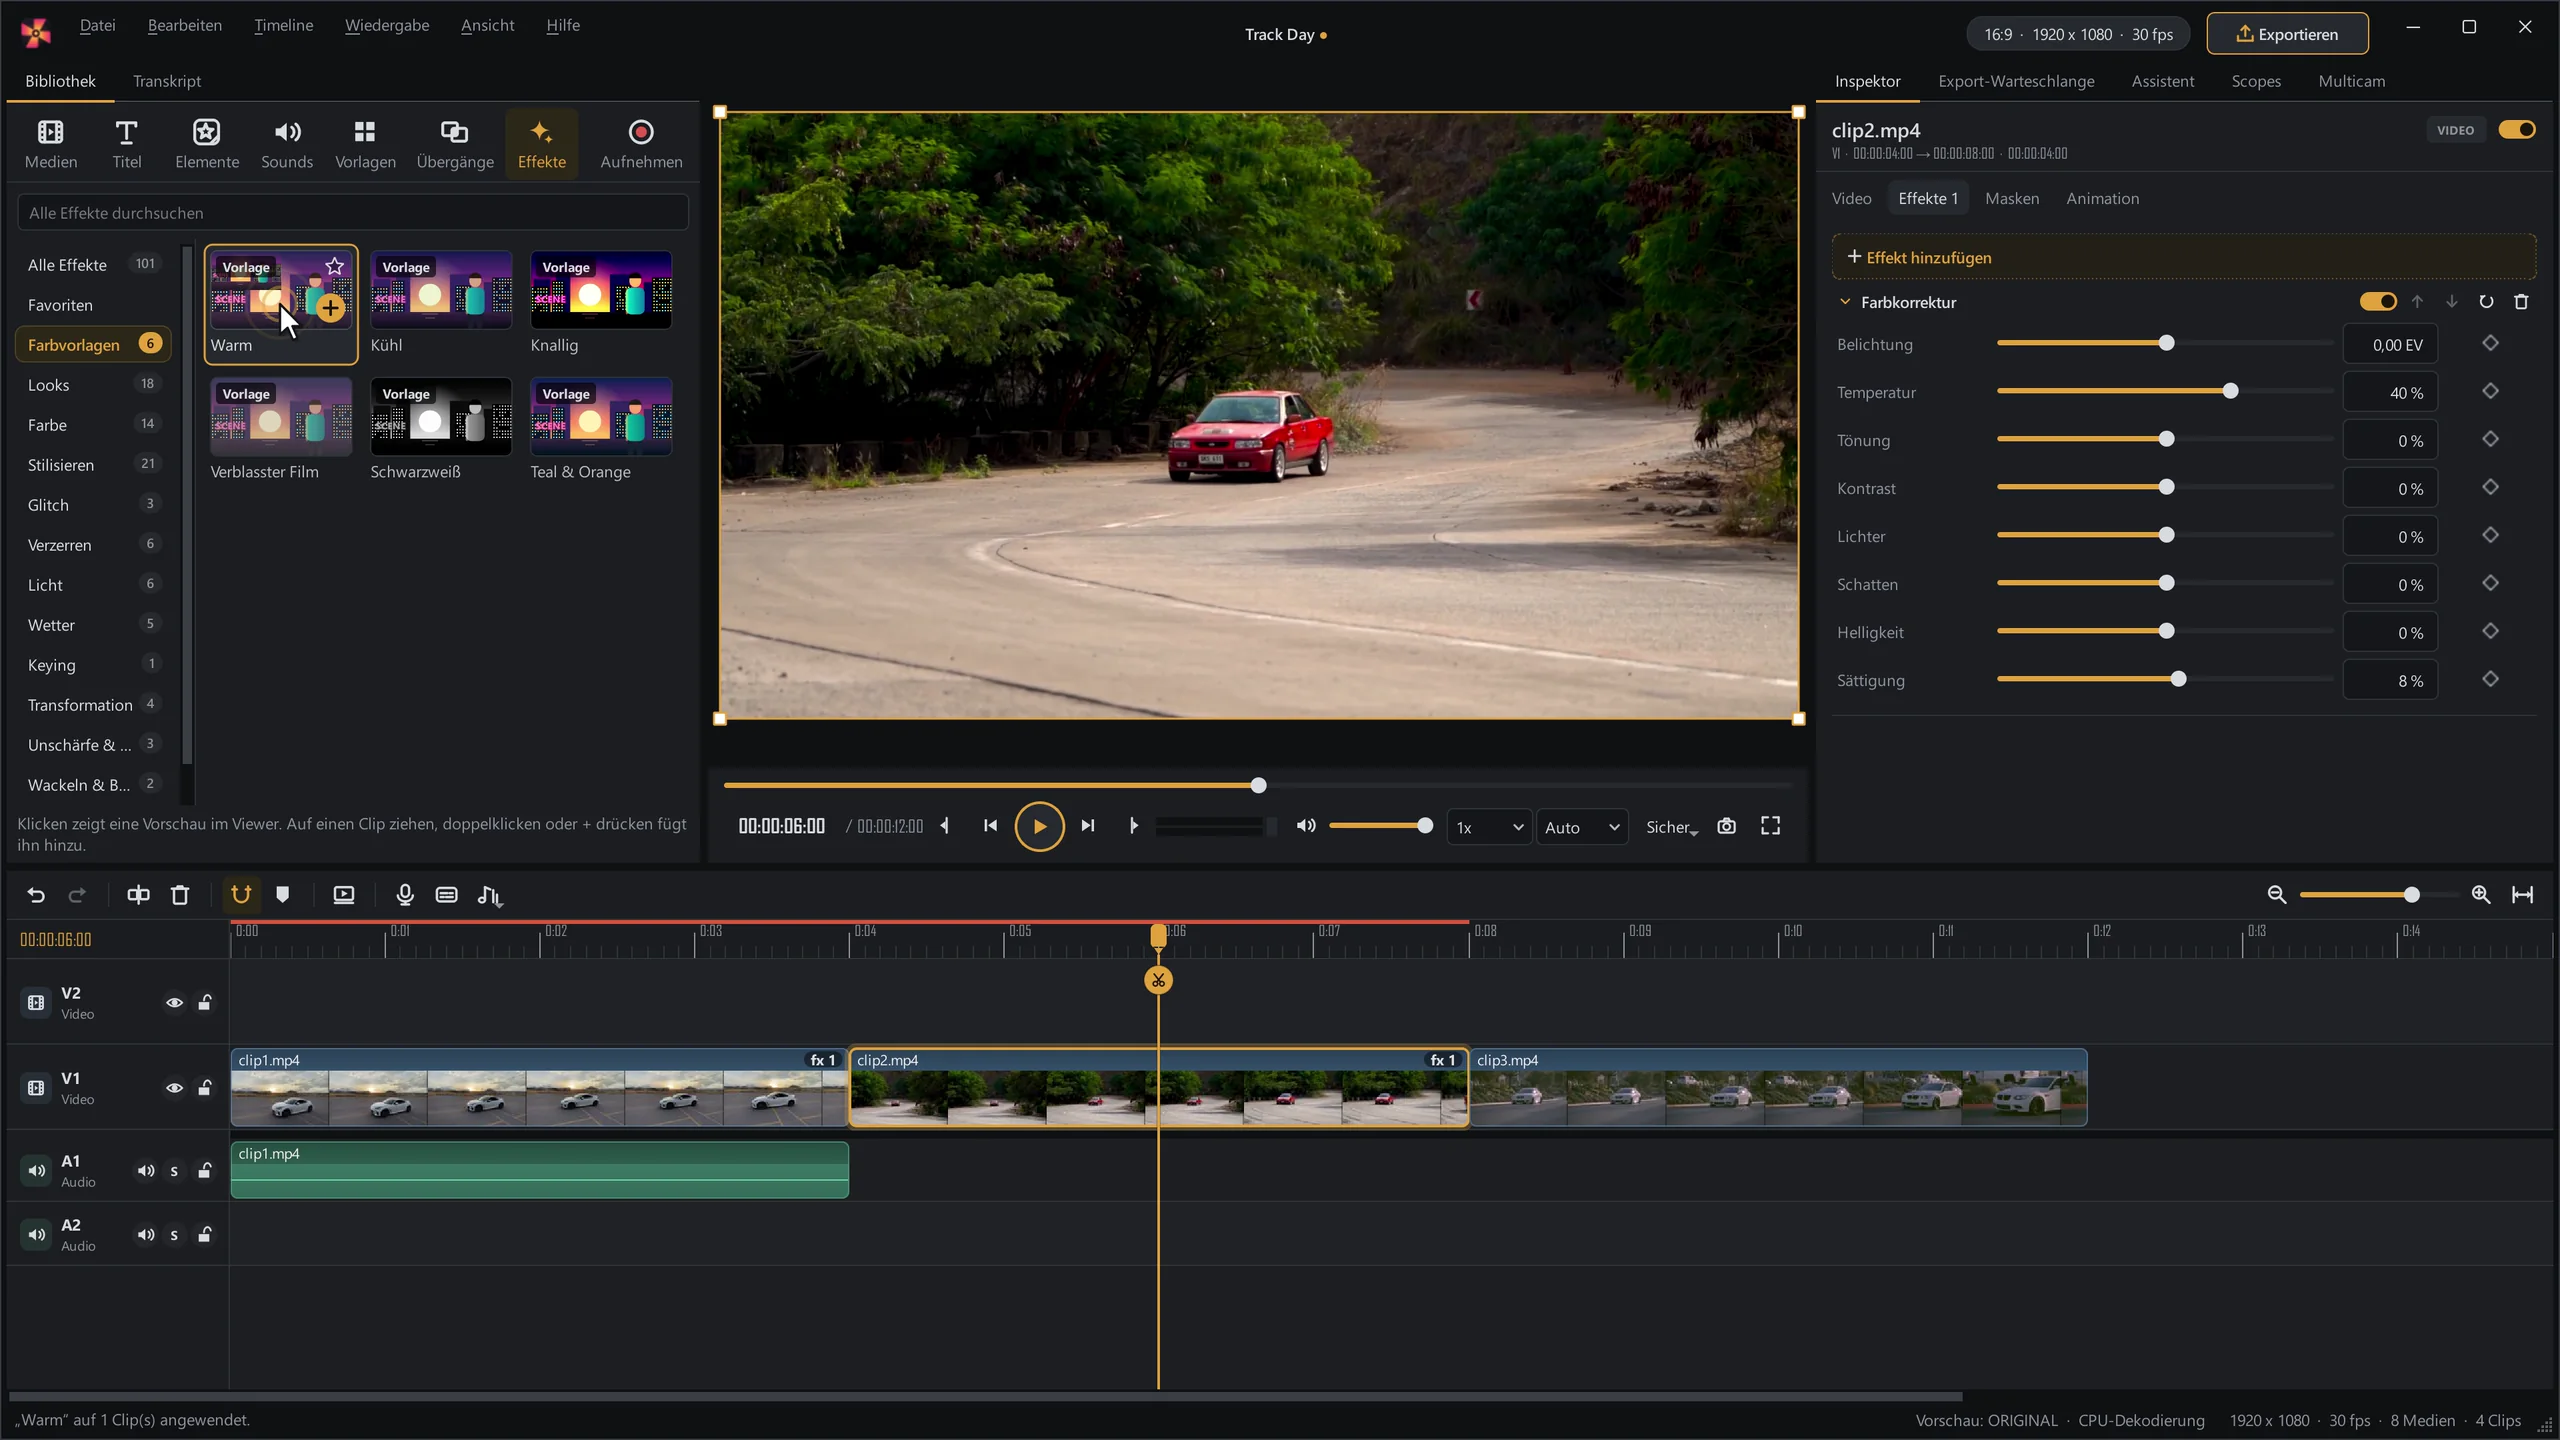This screenshot has width=2560, height=1440.
Task: Open the Übergänge transitions section
Action: coord(455,144)
